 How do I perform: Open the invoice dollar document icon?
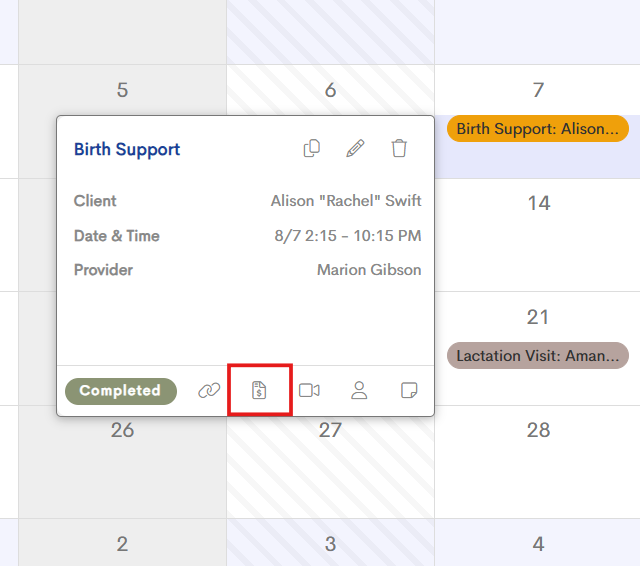(259, 391)
